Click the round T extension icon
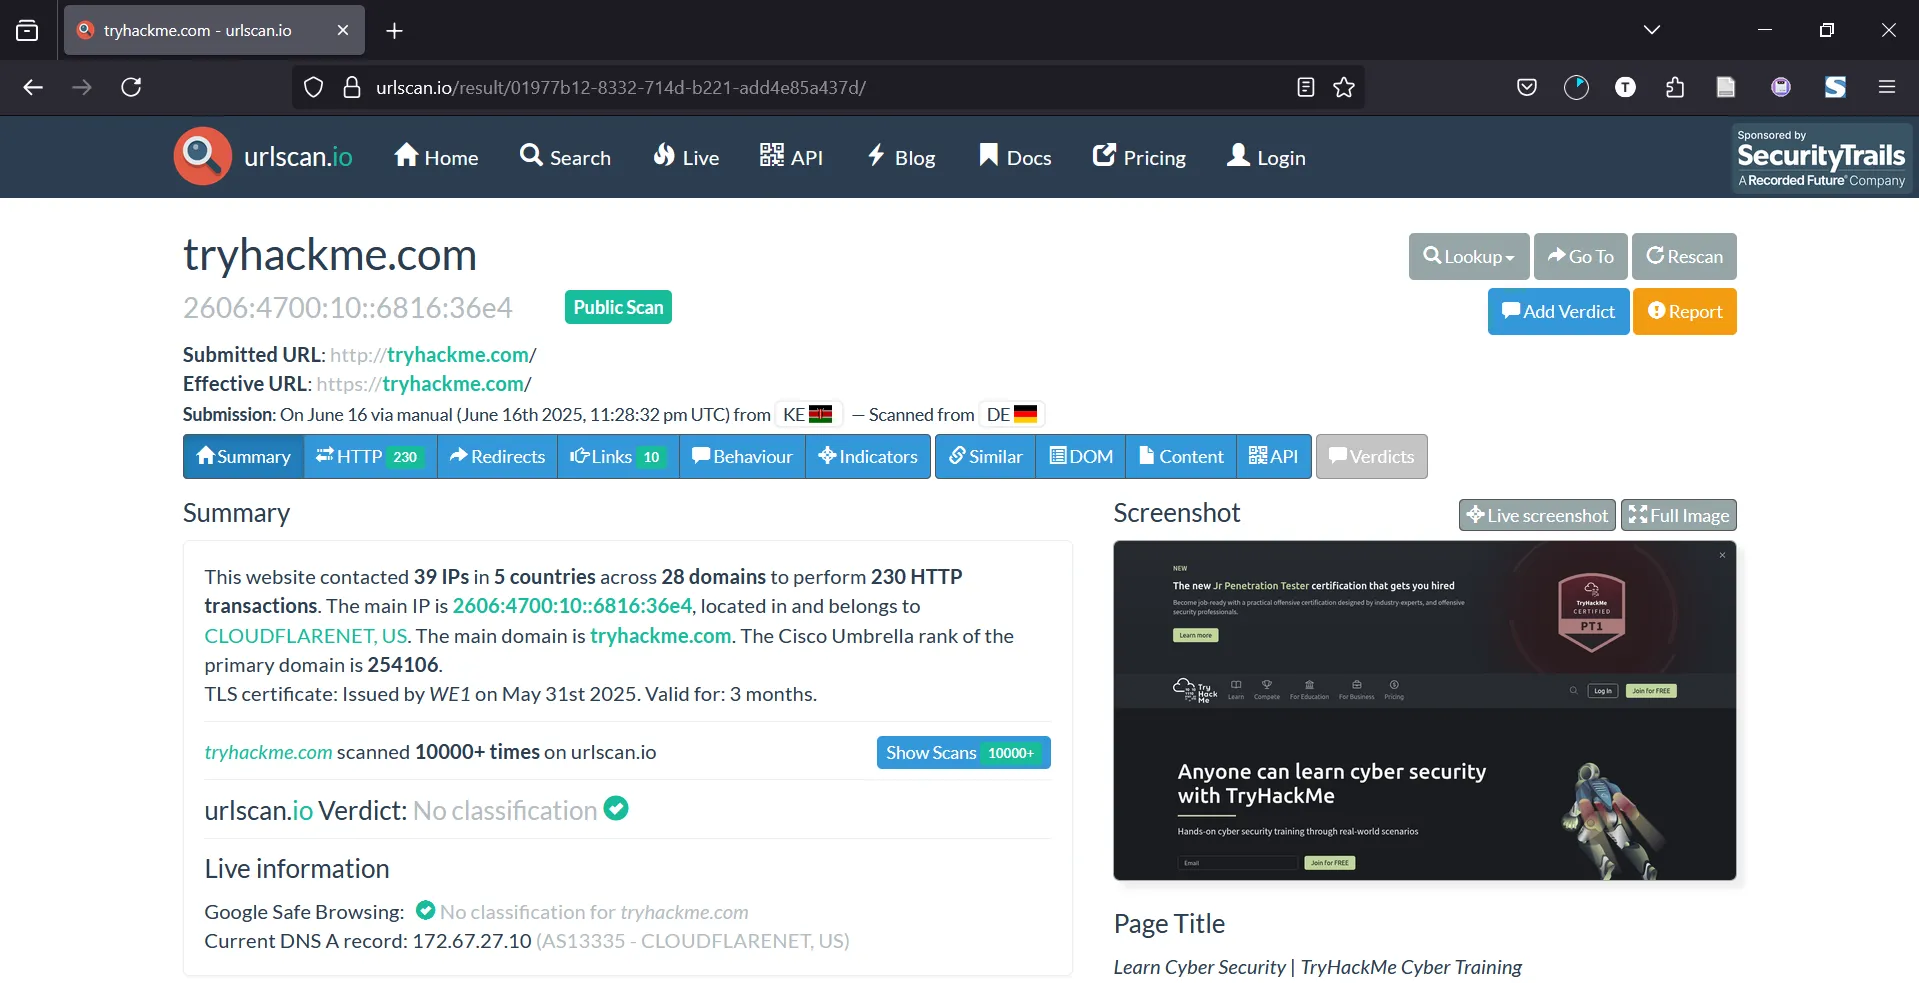The width and height of the screenshot is (1919, 983). [1625, 87]
